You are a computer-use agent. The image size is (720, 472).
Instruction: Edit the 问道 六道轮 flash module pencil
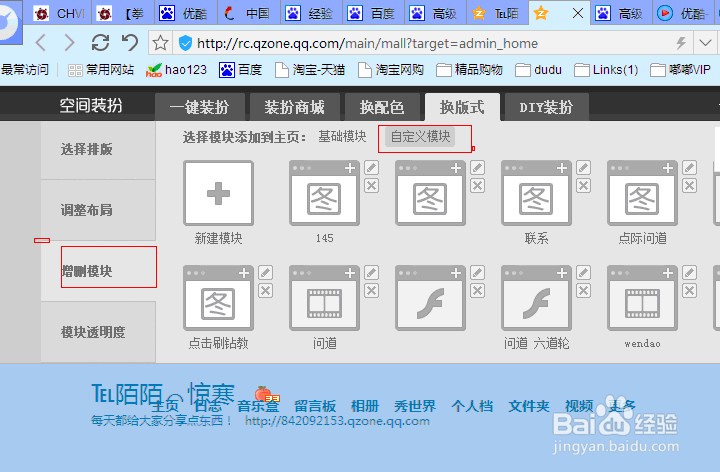[584, 273]
